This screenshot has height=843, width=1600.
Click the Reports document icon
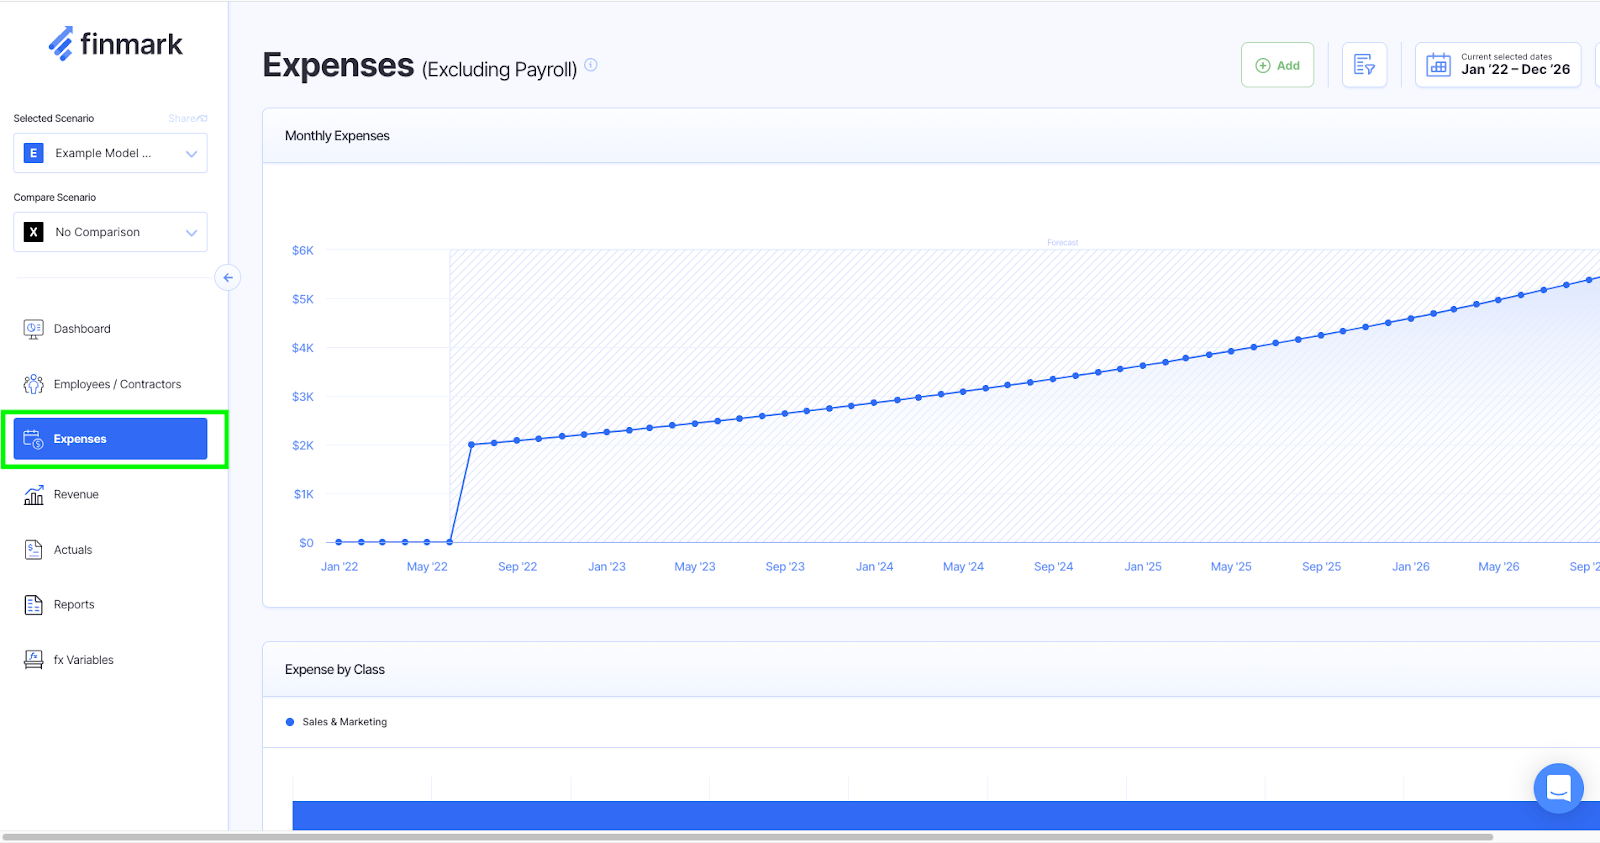[34, 605]
